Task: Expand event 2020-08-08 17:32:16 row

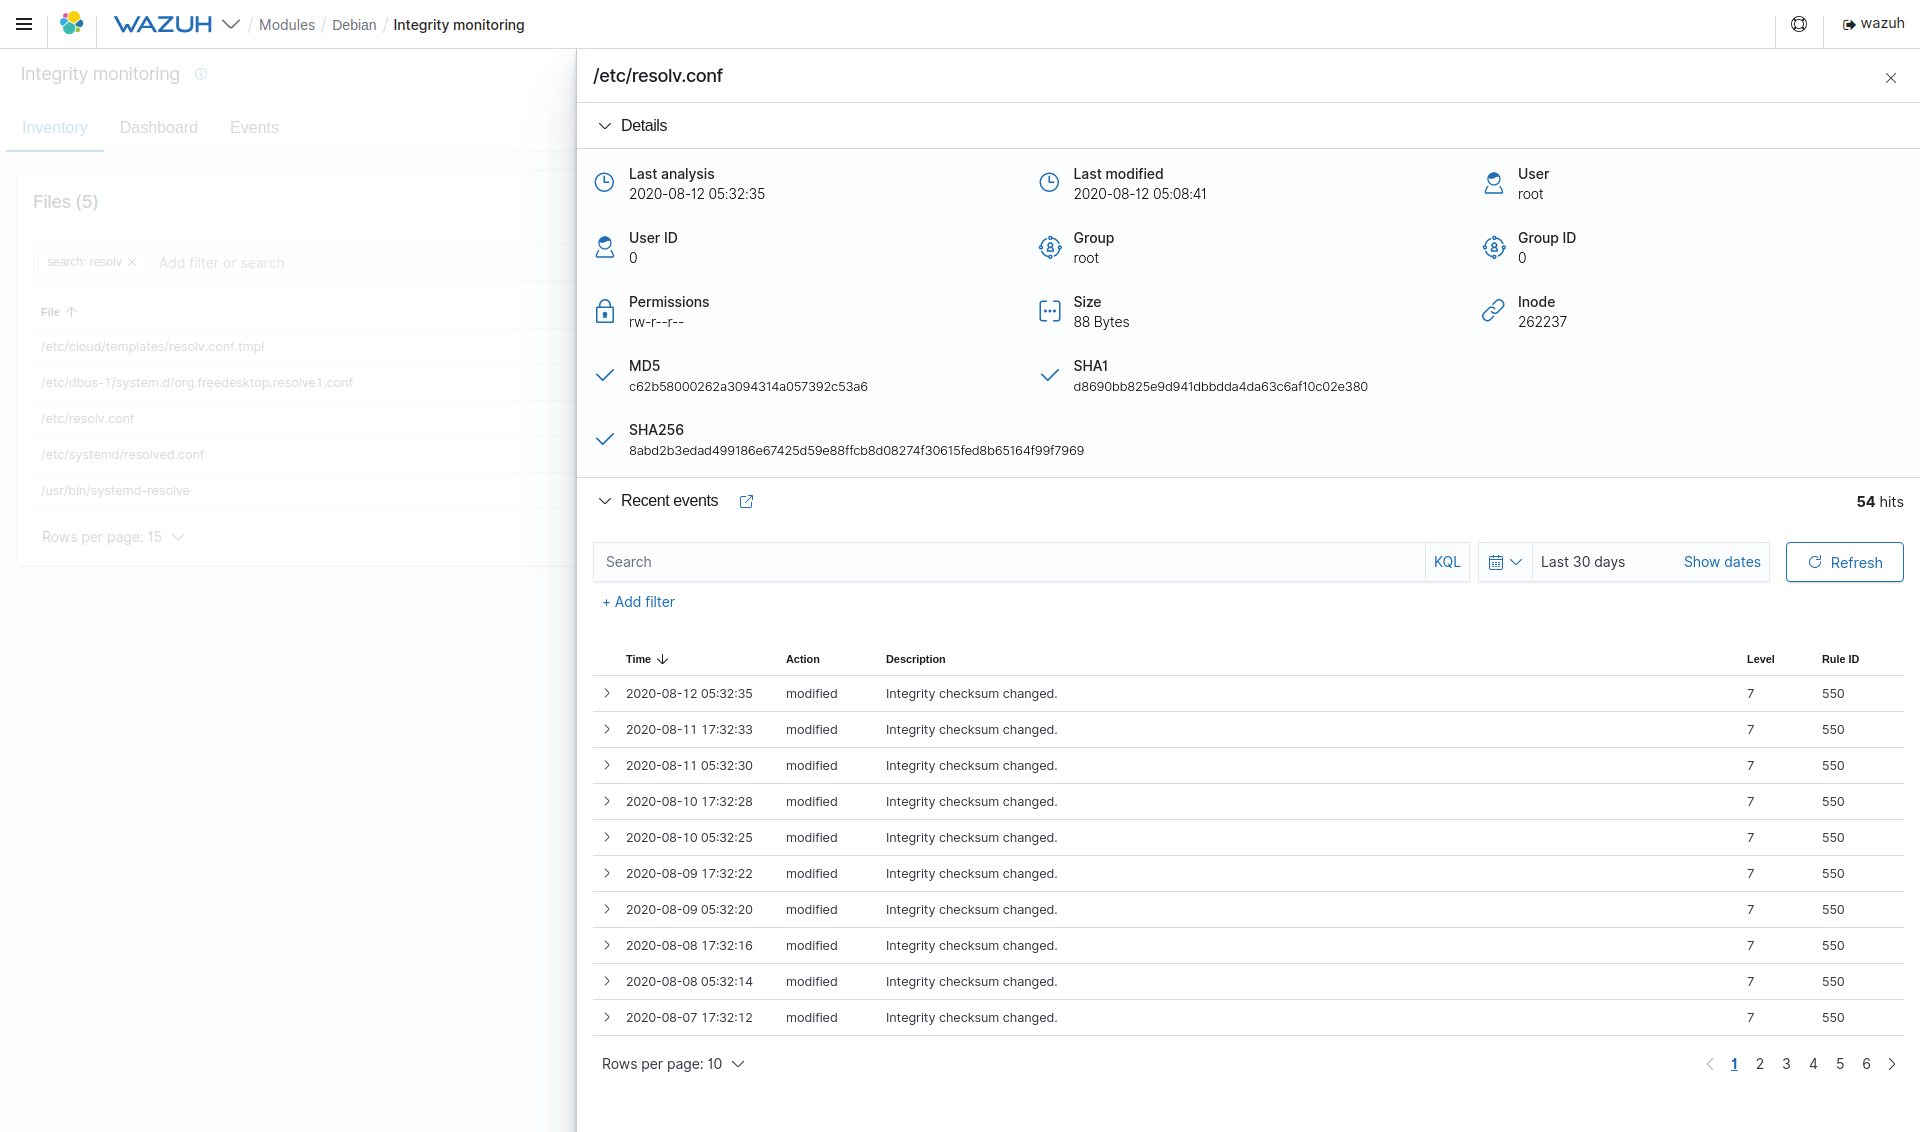Action: (x=607, y=945)
